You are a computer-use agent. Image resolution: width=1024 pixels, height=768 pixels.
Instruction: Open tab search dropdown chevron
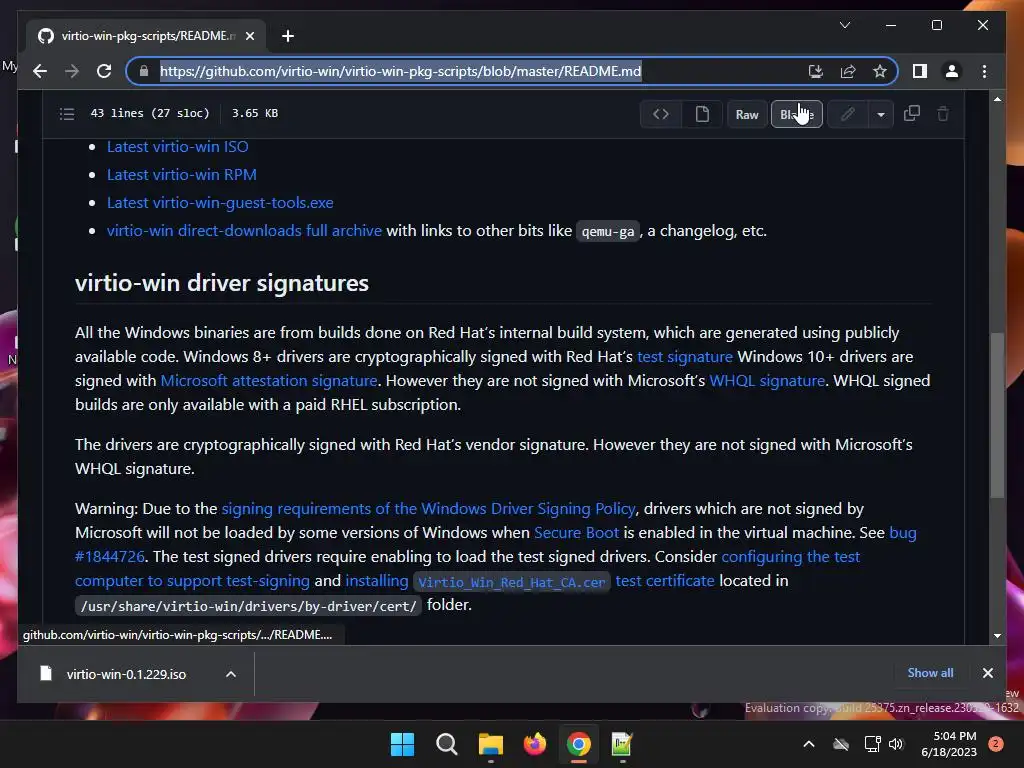(x=844, y=25)
